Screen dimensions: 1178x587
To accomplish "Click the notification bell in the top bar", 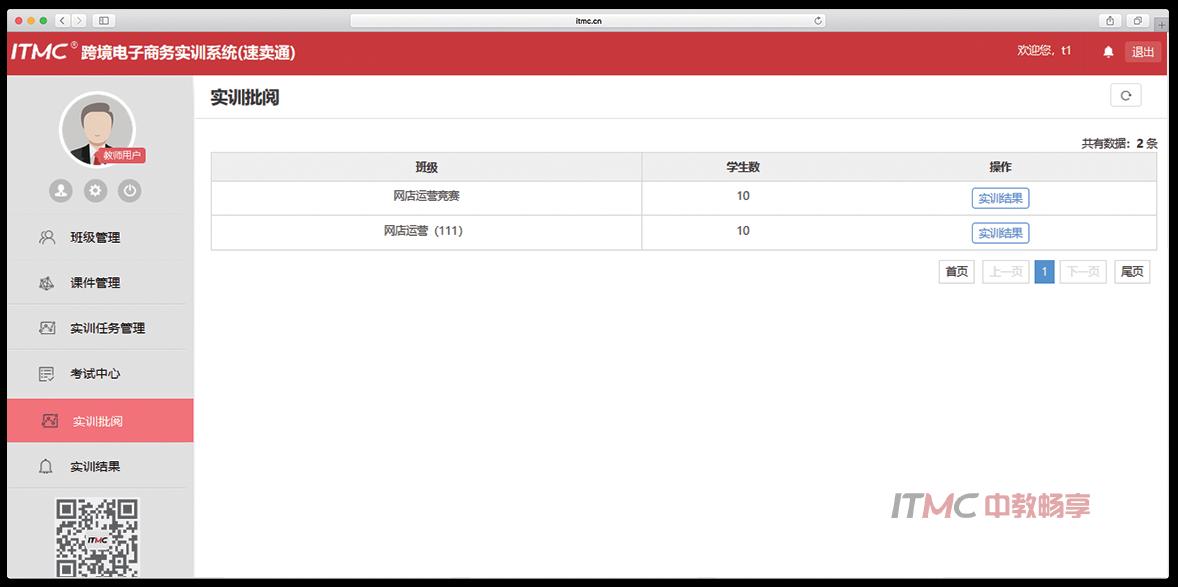I will (x=1107, y=50).
